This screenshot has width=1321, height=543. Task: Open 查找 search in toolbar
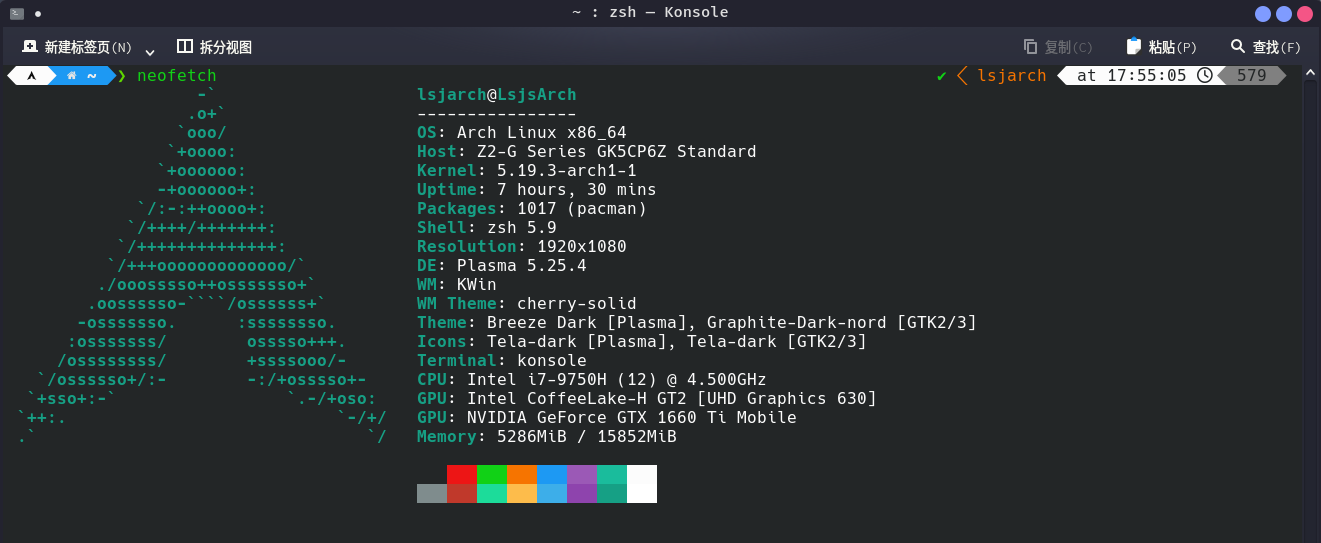click(1265, 47)
